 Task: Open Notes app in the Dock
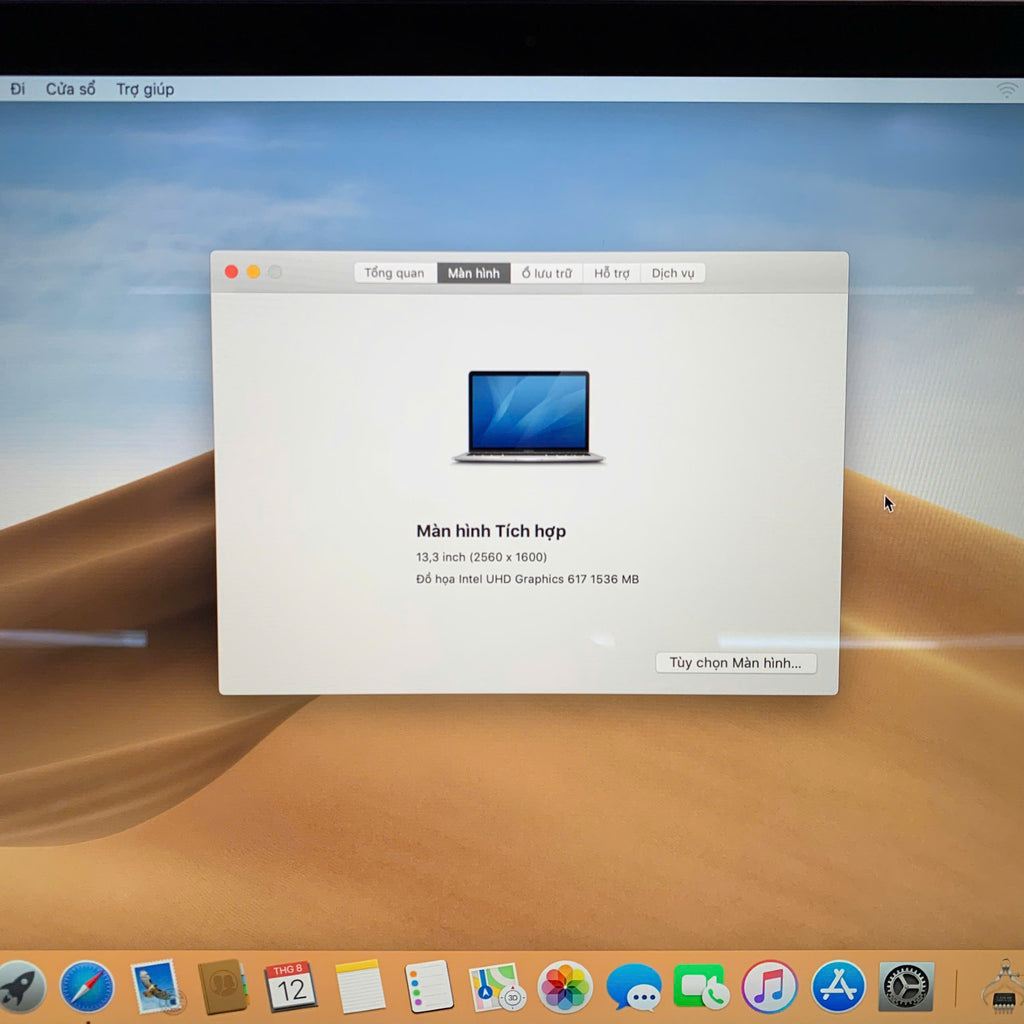tap(359, 987)
